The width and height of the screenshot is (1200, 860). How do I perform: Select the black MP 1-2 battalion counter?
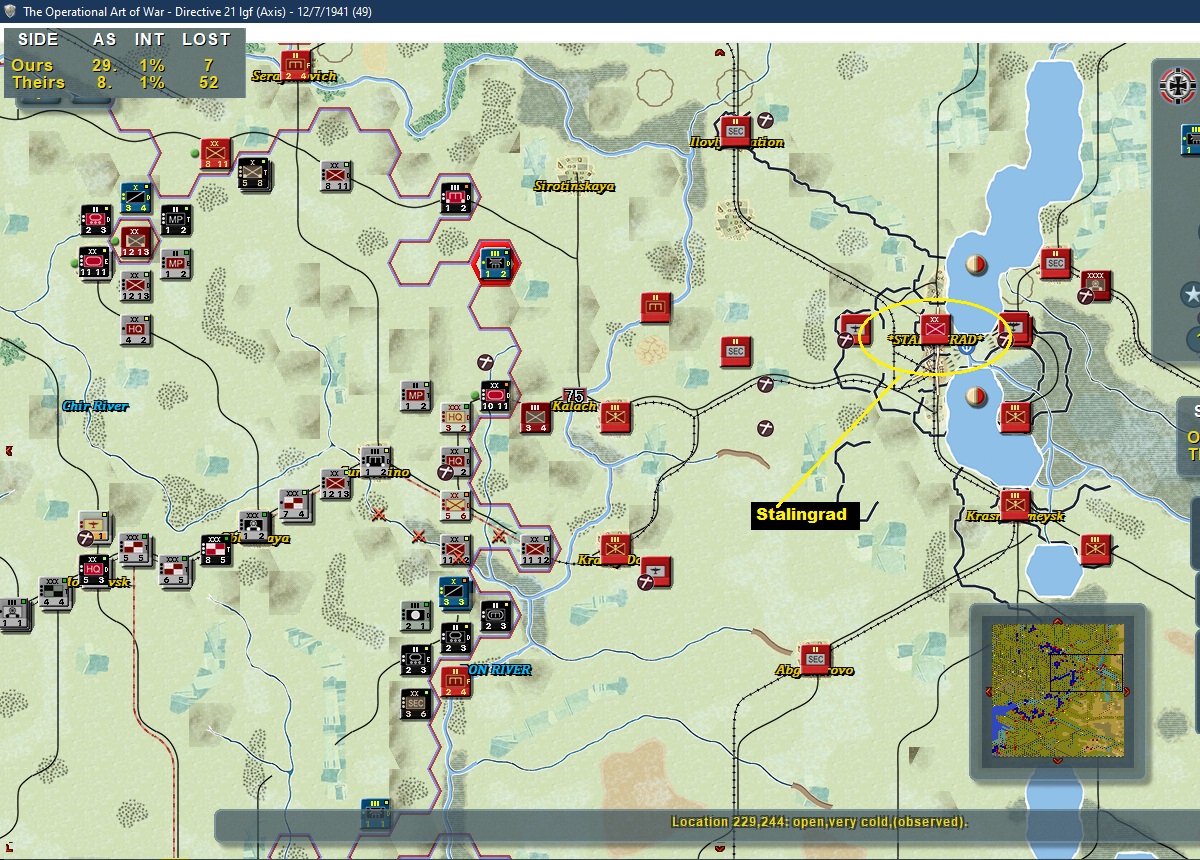176,220
